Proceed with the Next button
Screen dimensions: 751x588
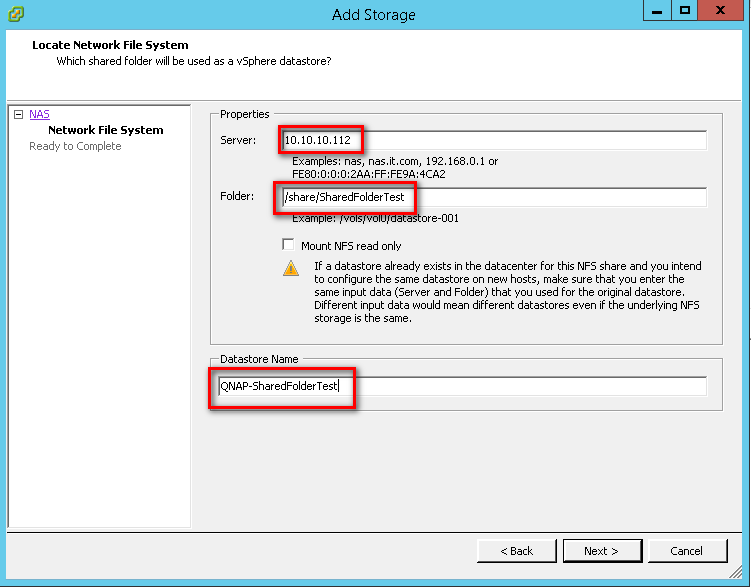click(602, 551)
